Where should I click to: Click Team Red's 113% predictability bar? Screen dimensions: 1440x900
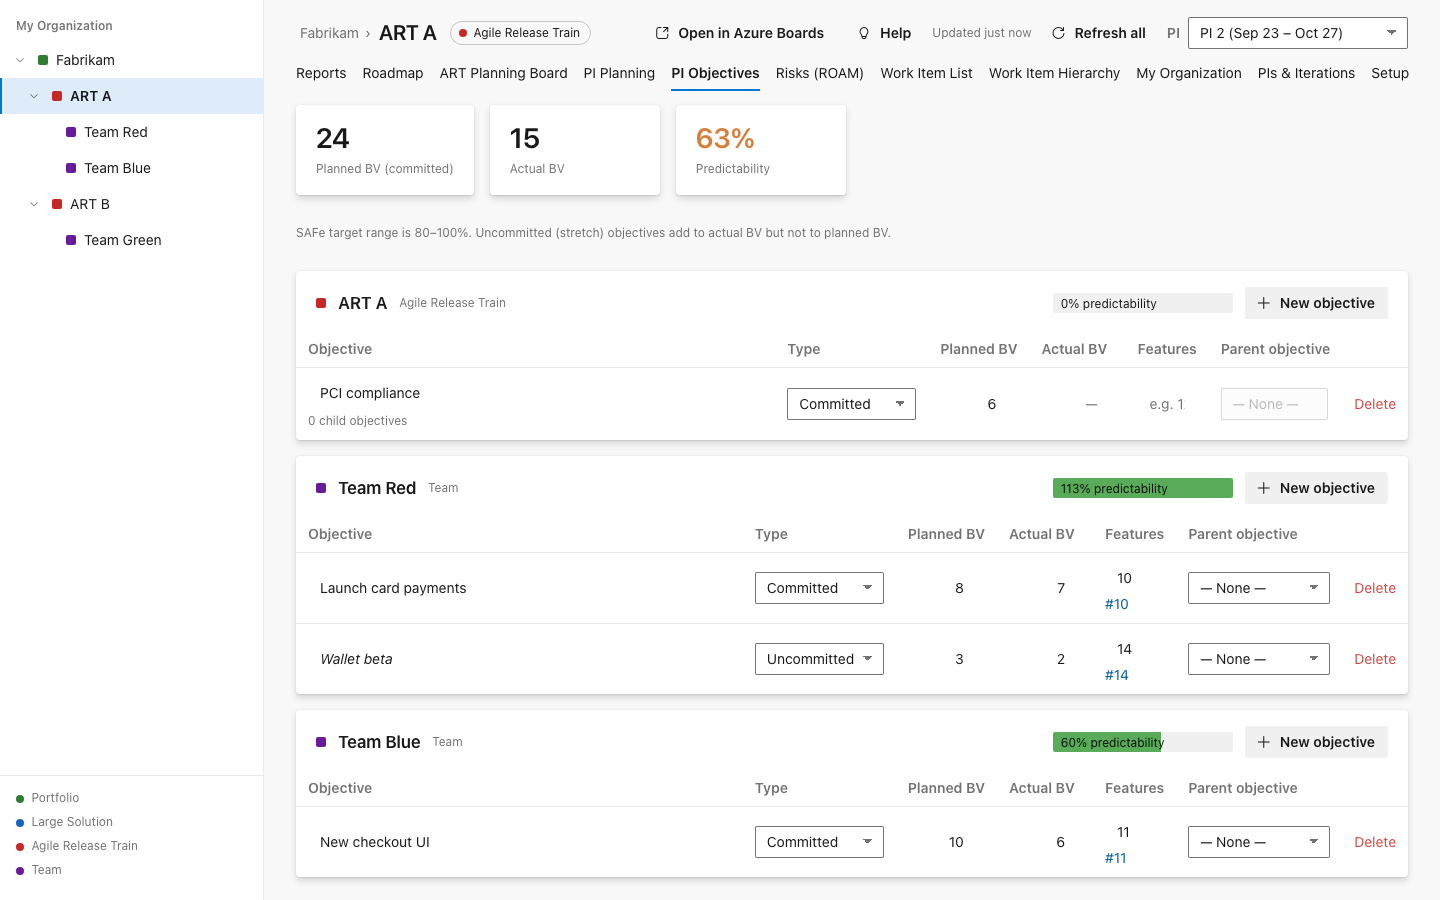click(x=1143, y=488)
